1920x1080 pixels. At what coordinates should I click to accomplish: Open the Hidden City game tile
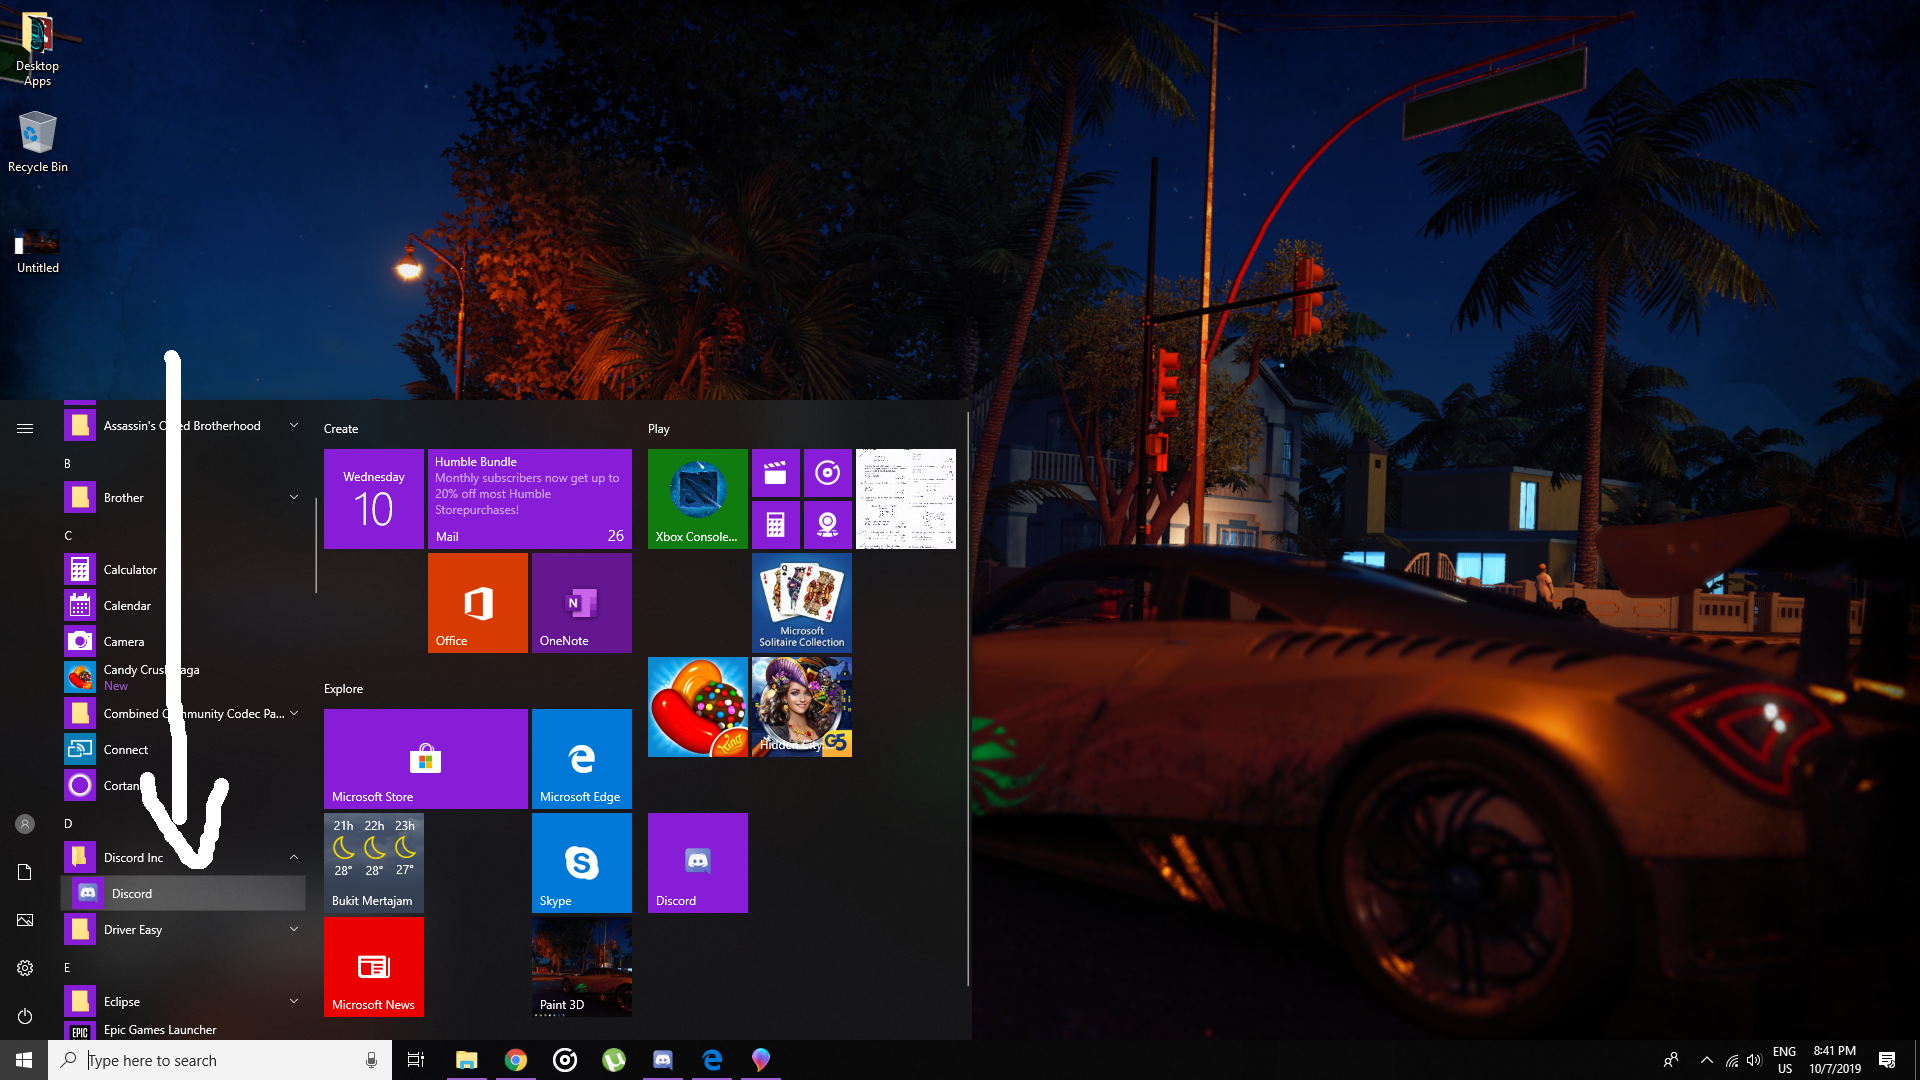[802, 707]
